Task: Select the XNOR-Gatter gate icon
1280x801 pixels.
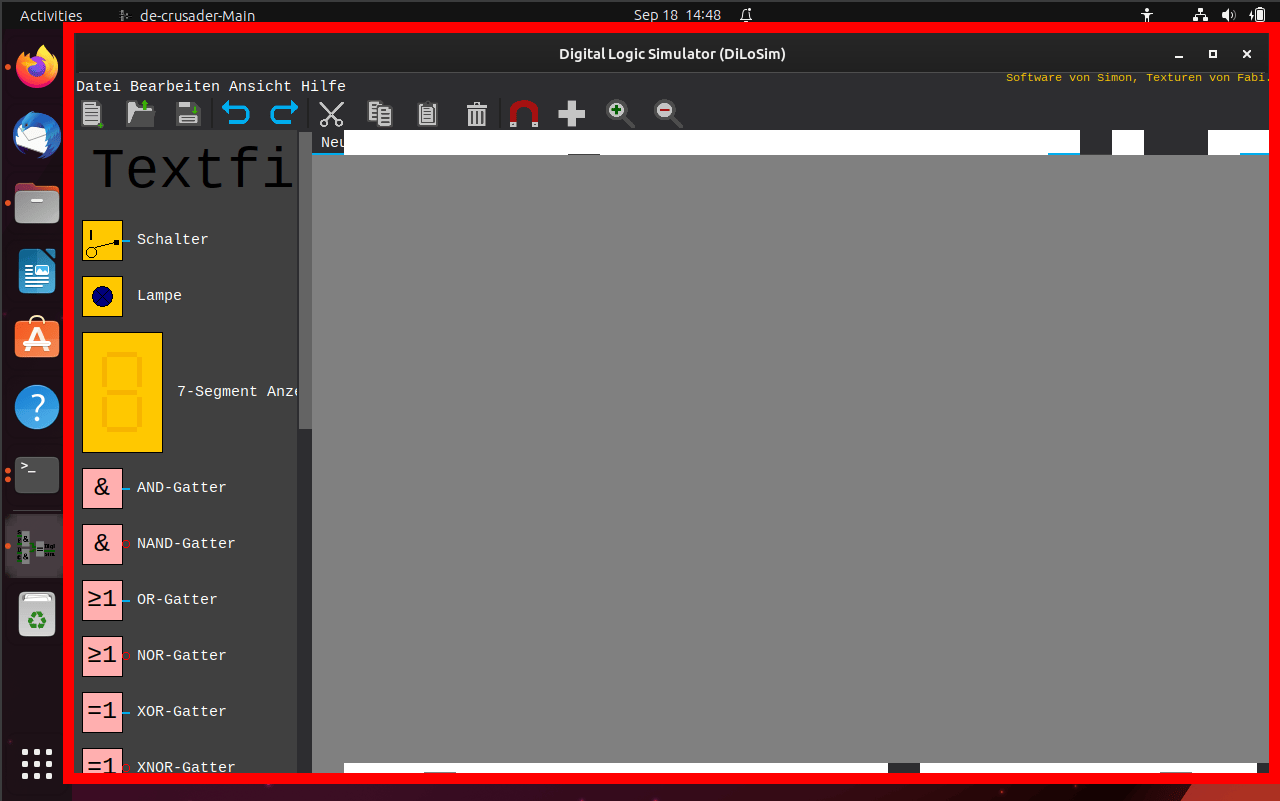Action: (102, 761)
